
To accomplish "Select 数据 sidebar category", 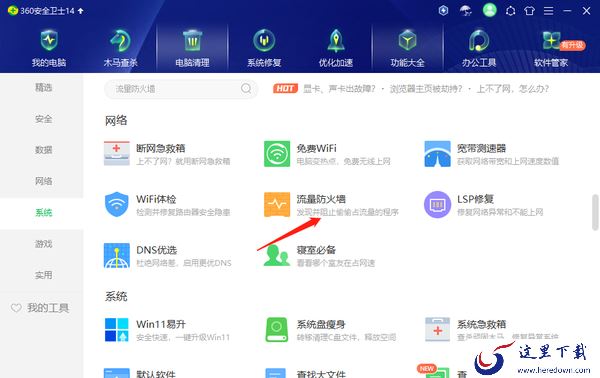I will [x=44, y=150].
